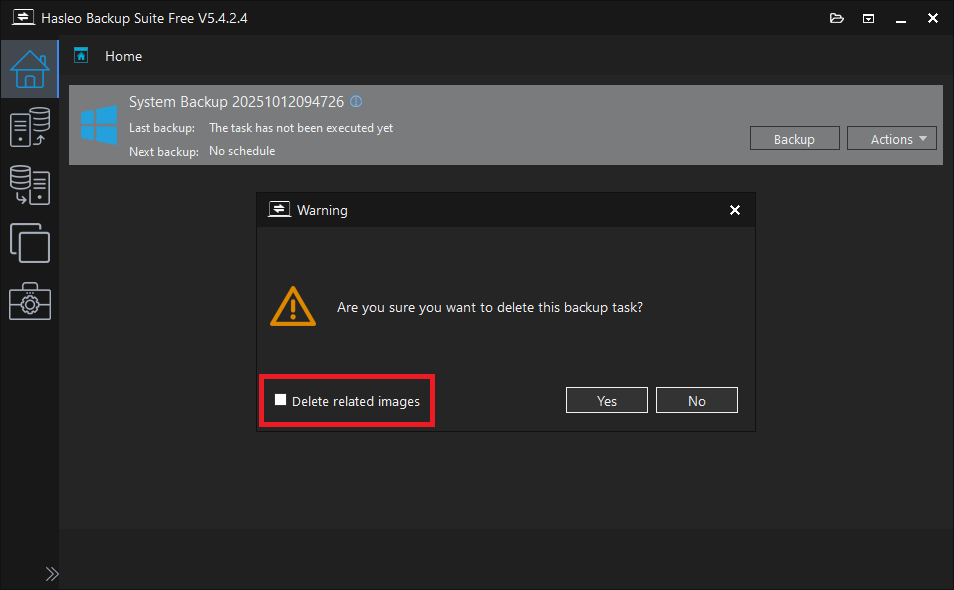The width and height of the screenshot is (954, 590).
Task: Cancel deletion with No button
Action: pos(697,400)
